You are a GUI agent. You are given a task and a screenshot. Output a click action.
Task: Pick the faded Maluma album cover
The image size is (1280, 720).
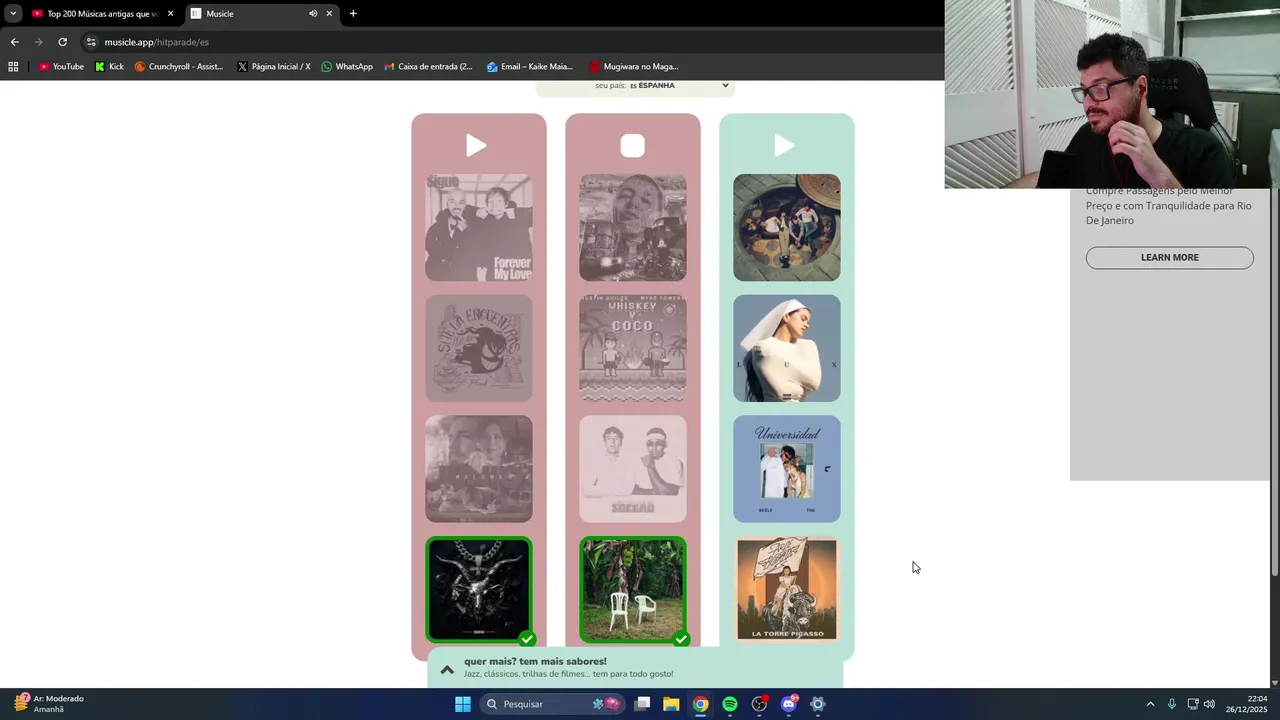coord(479,469)
